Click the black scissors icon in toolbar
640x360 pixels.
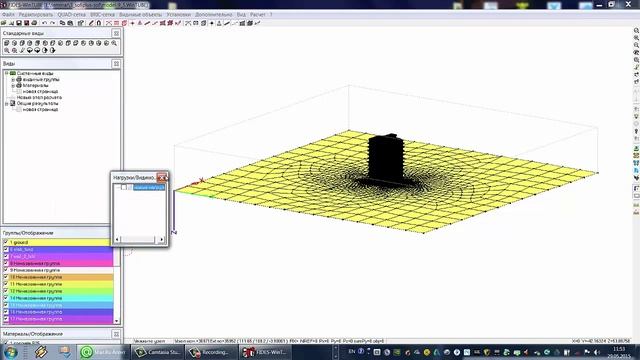[188, 23]
